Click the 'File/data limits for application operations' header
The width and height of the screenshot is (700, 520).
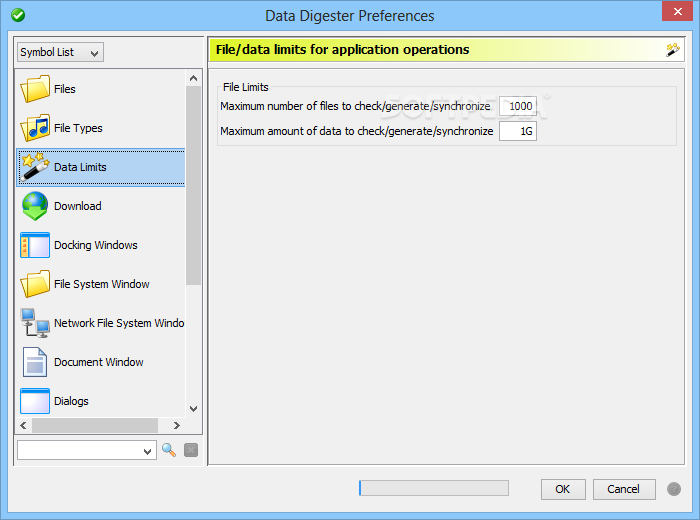pyautogui.click(x=342, y=50)
